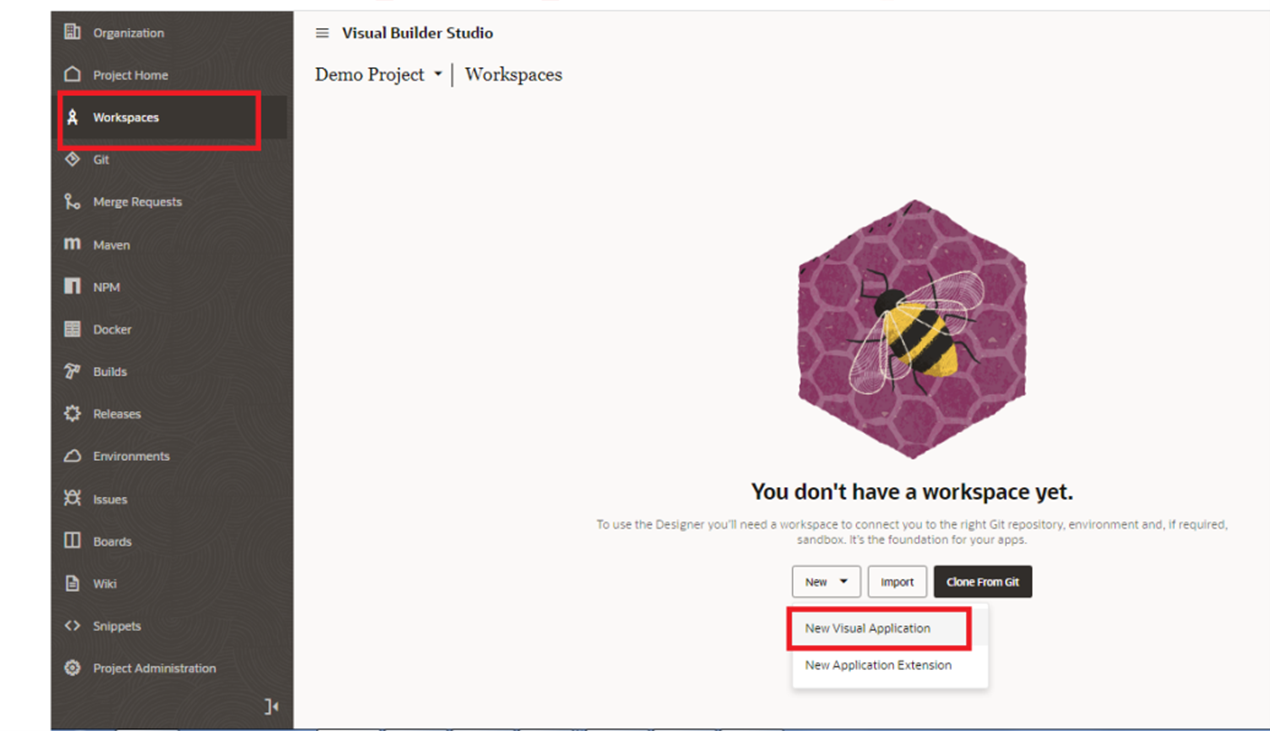The width and height of the screenshot is (1270, 731).
Task: Open the Issues panel icon
Action: tap(72, 499)
